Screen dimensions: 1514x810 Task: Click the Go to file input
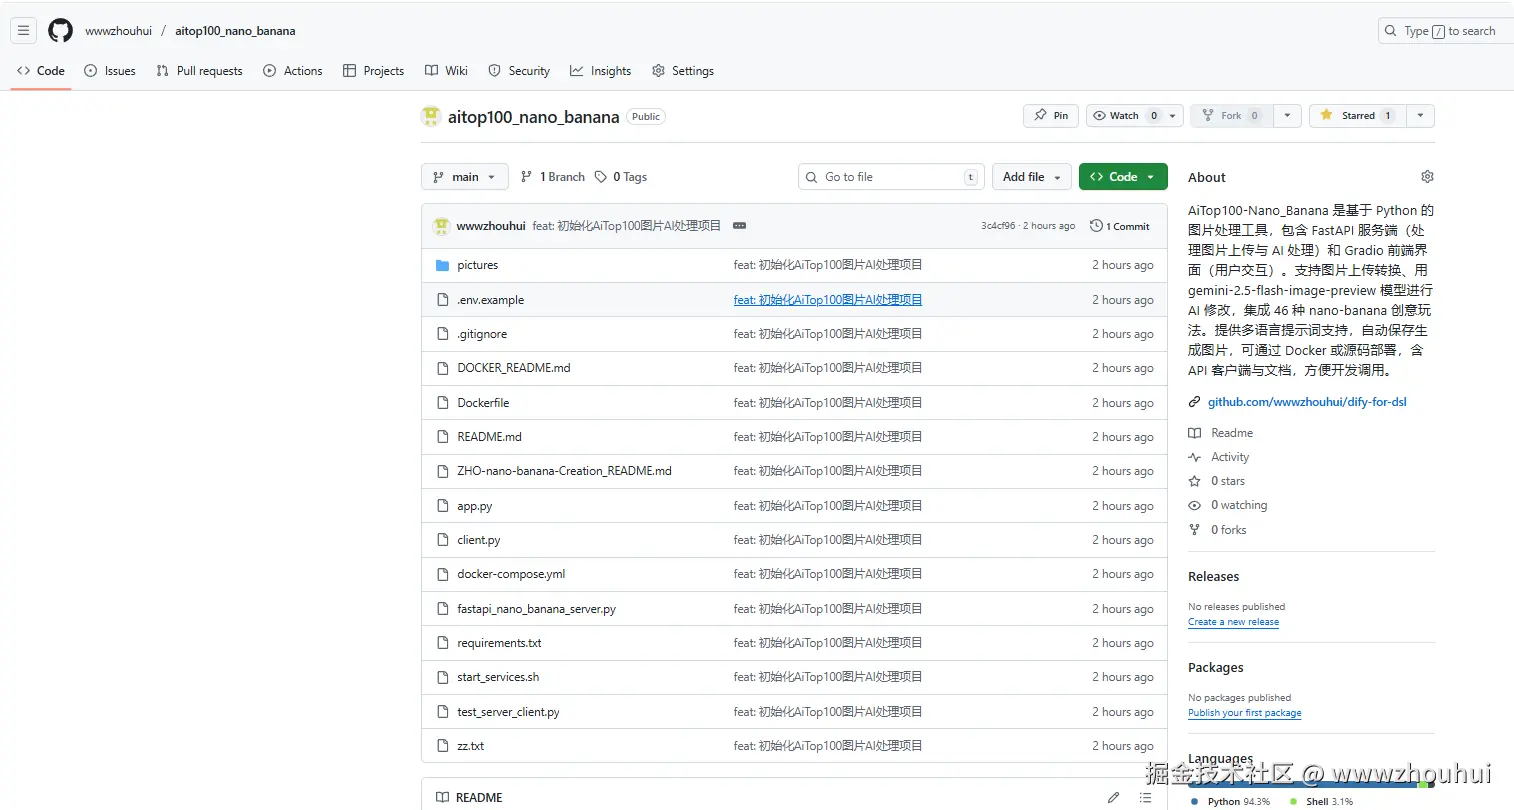coord(891,177)
